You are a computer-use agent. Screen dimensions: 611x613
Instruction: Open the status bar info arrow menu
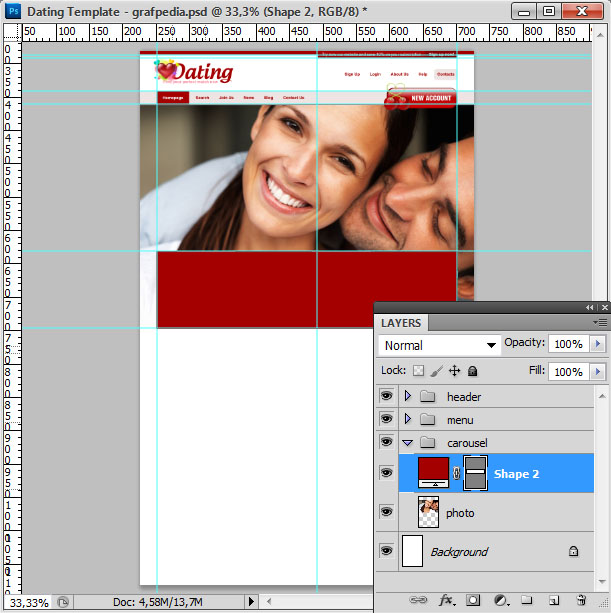251,601
